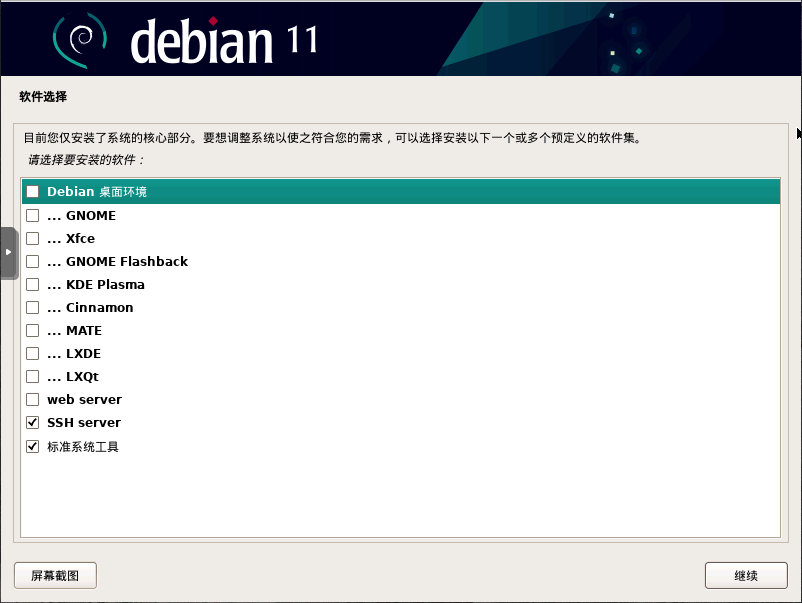Uncheck the SSH server checkbox

click(33, 422)
